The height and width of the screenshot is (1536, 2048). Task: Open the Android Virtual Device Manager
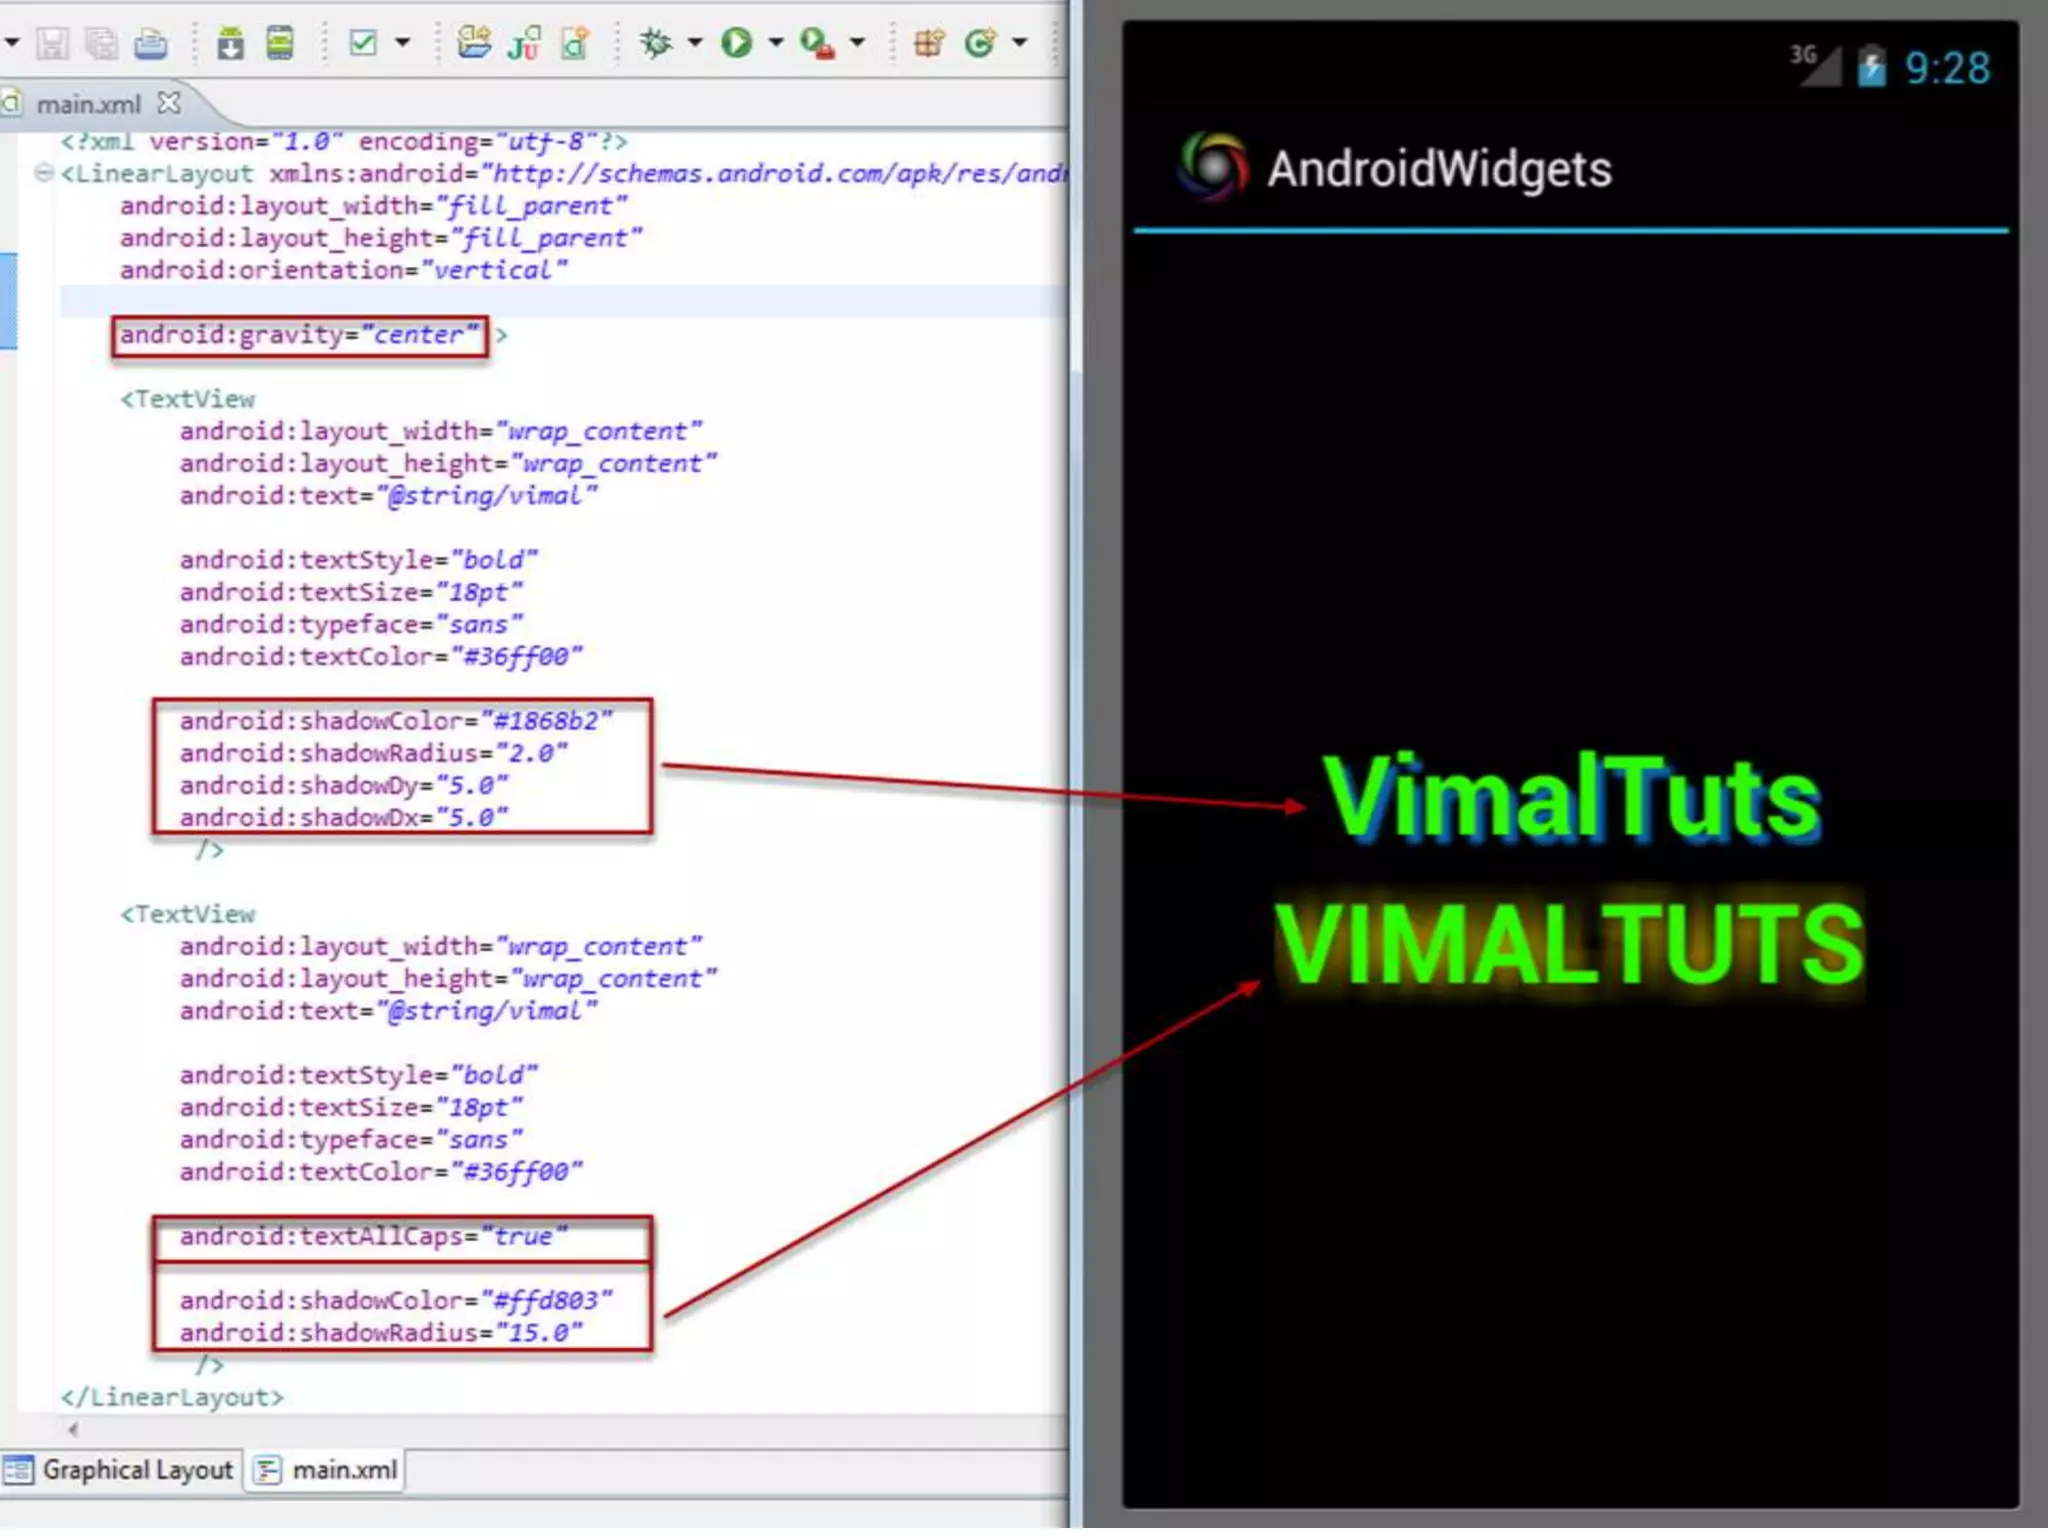tap(280, 44)
